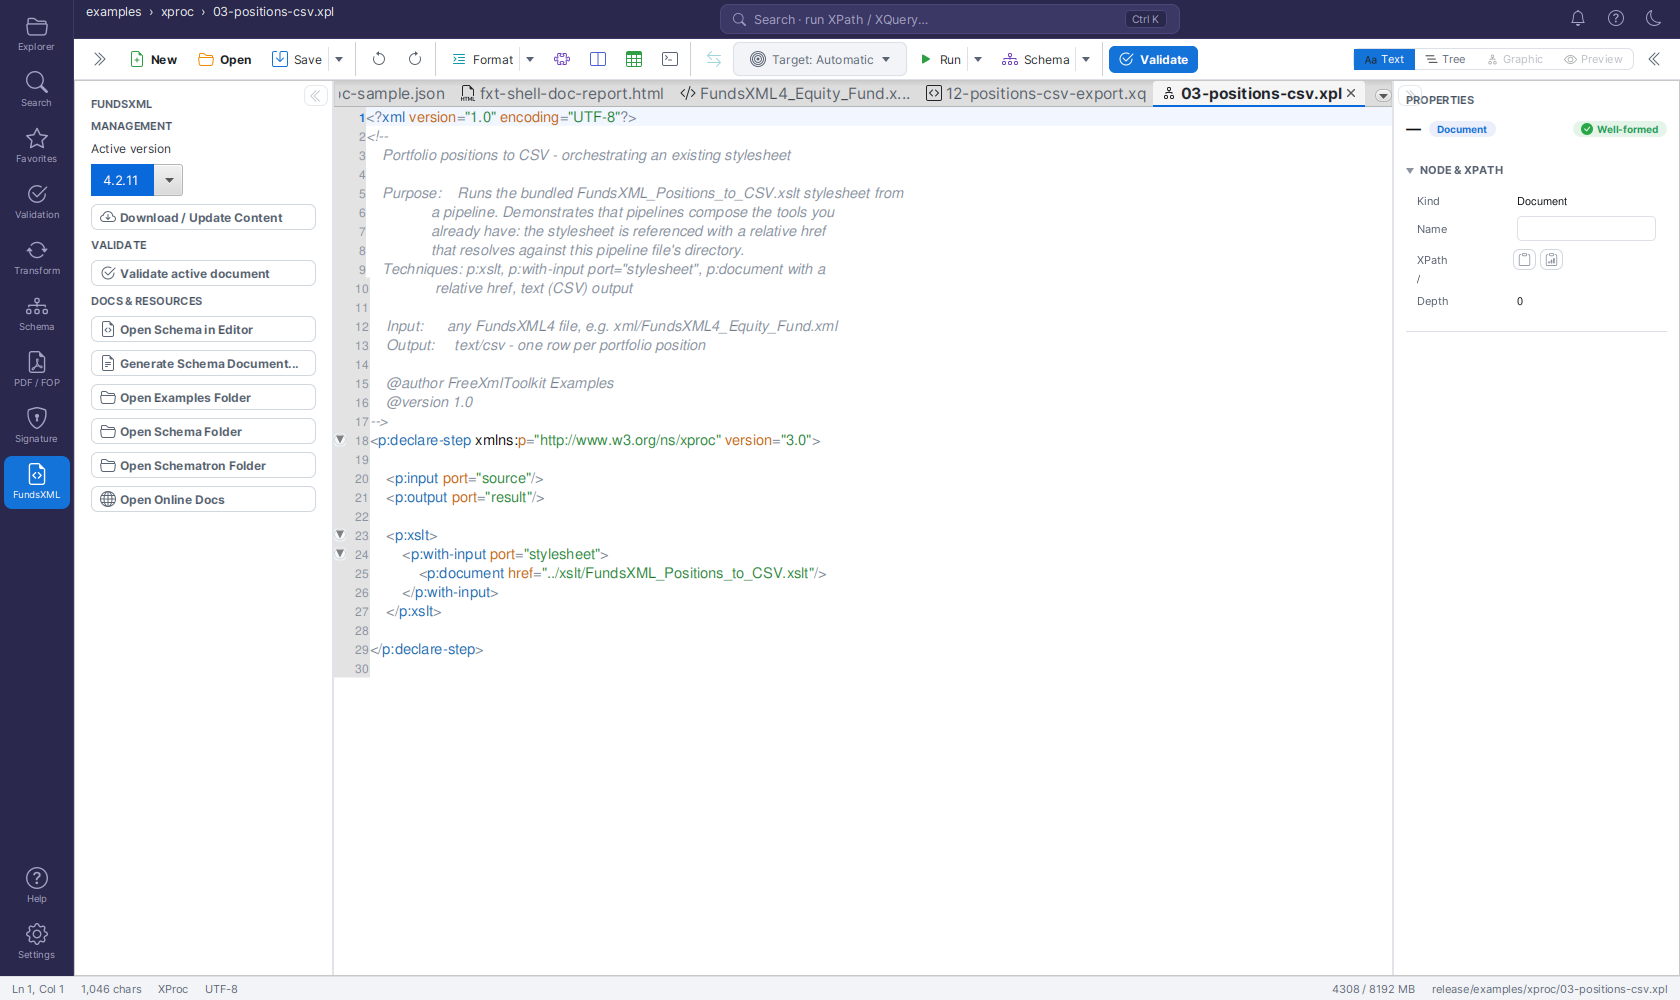Click the swap arrows icon in toolbar

pos(714,59)
